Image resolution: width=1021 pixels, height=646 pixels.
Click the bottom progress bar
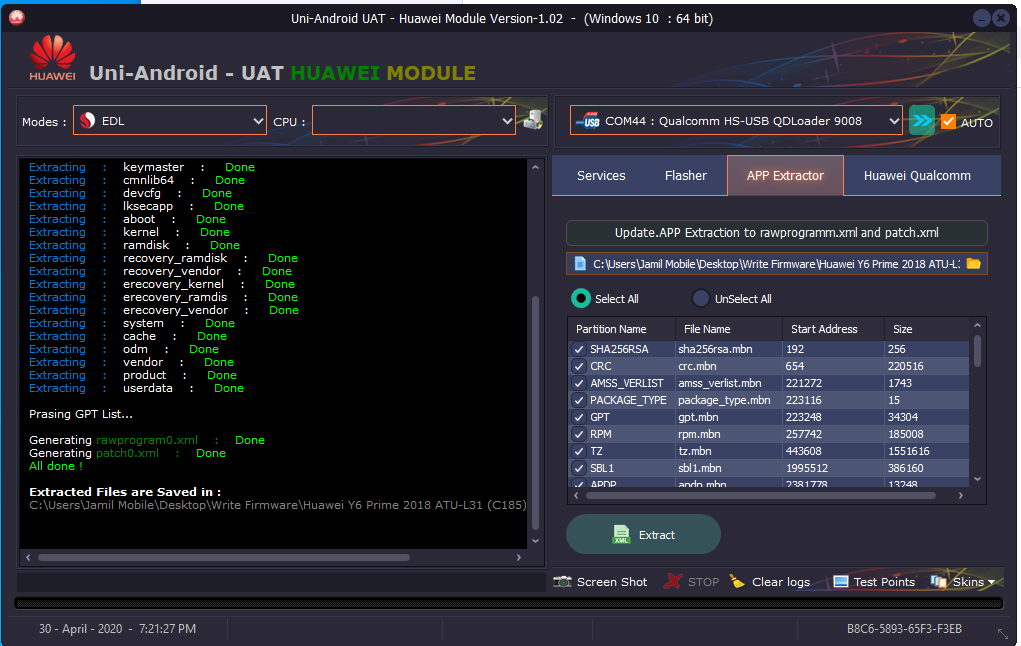pos(509,604)
